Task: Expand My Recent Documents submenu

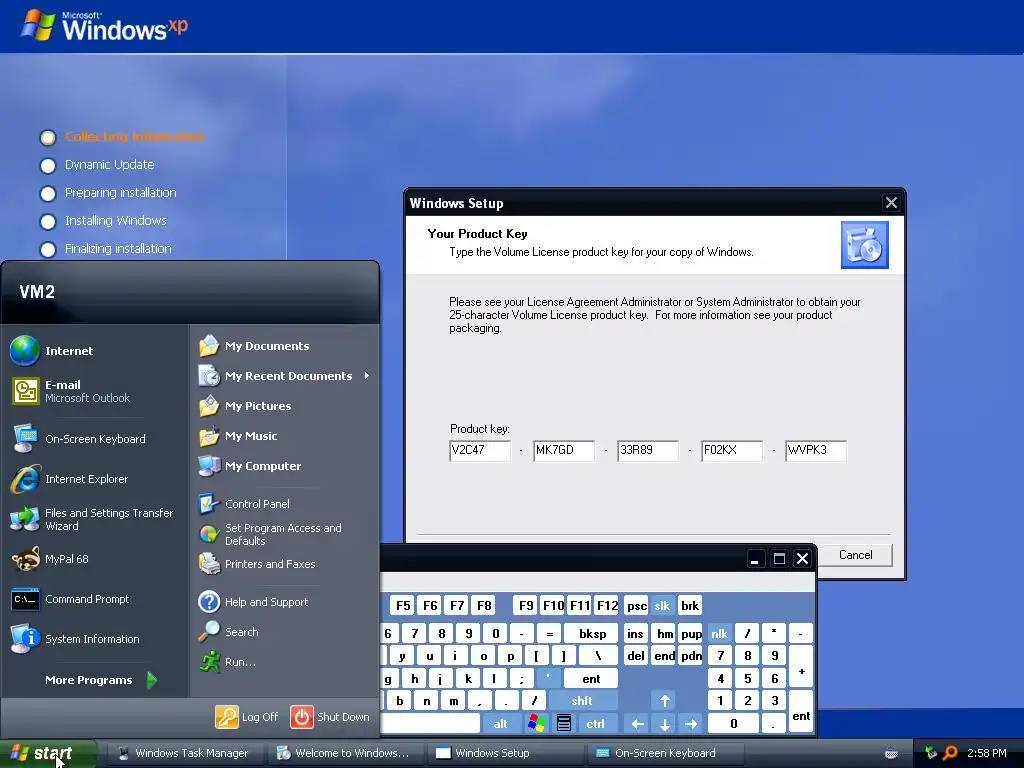Action: pyautogui.click(x=284, y=376)
